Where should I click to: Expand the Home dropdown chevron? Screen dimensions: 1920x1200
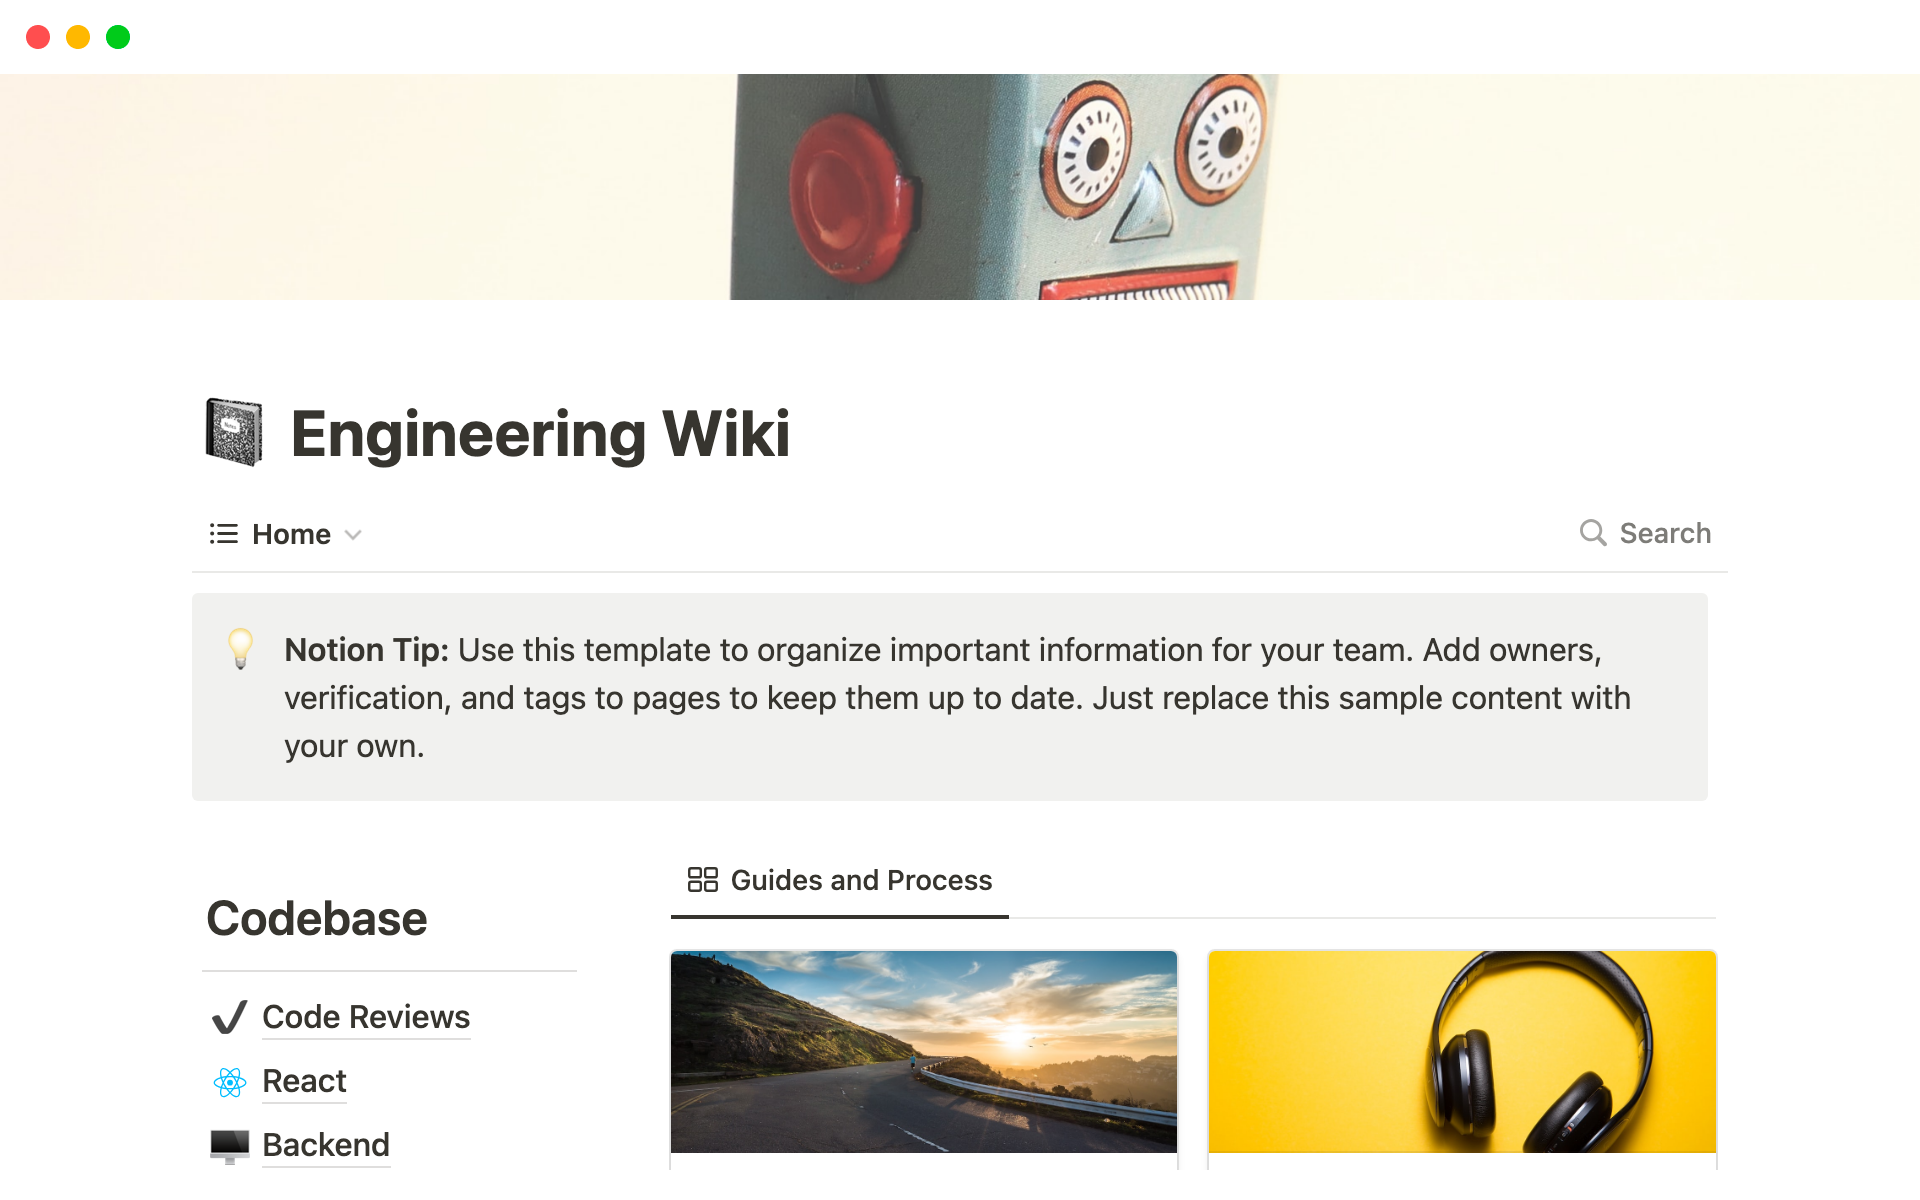(355, 534)
